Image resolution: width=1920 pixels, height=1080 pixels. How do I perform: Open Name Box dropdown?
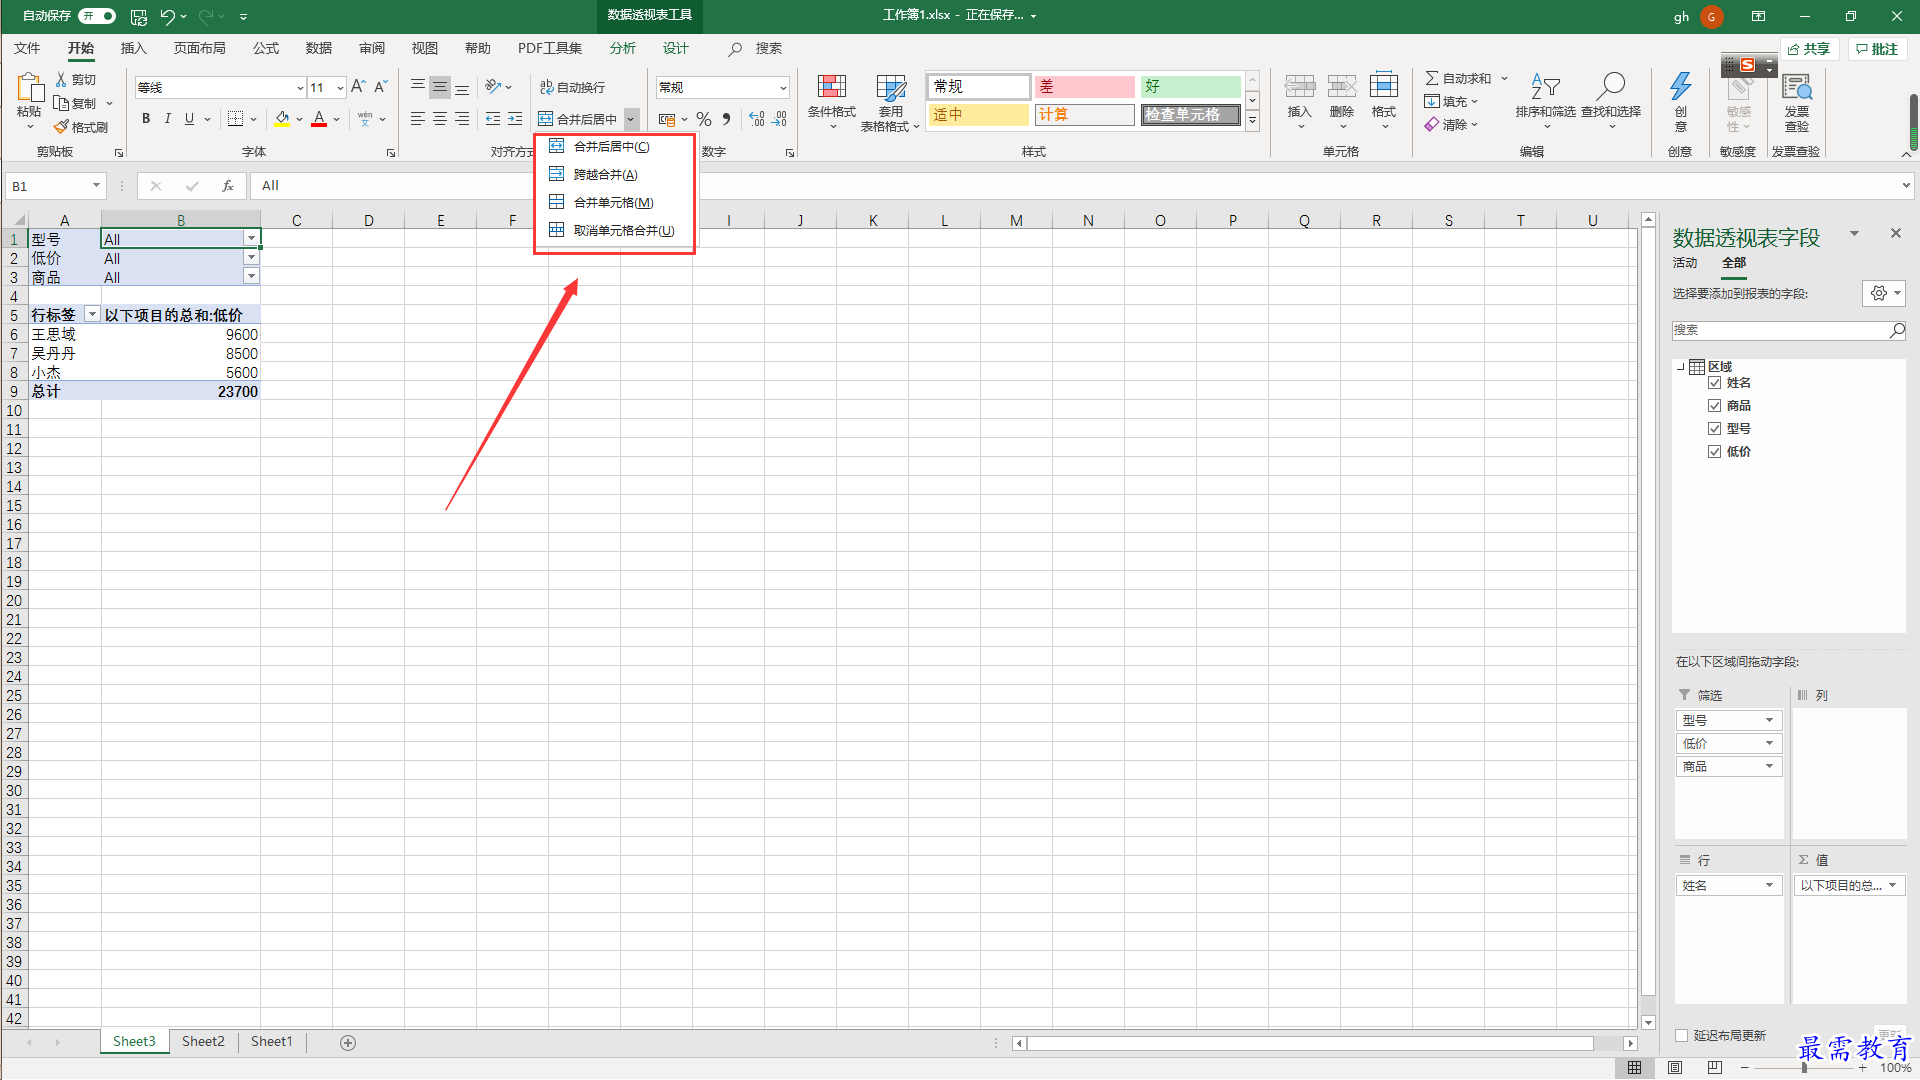pyautogui.click(x=96, y=186)
